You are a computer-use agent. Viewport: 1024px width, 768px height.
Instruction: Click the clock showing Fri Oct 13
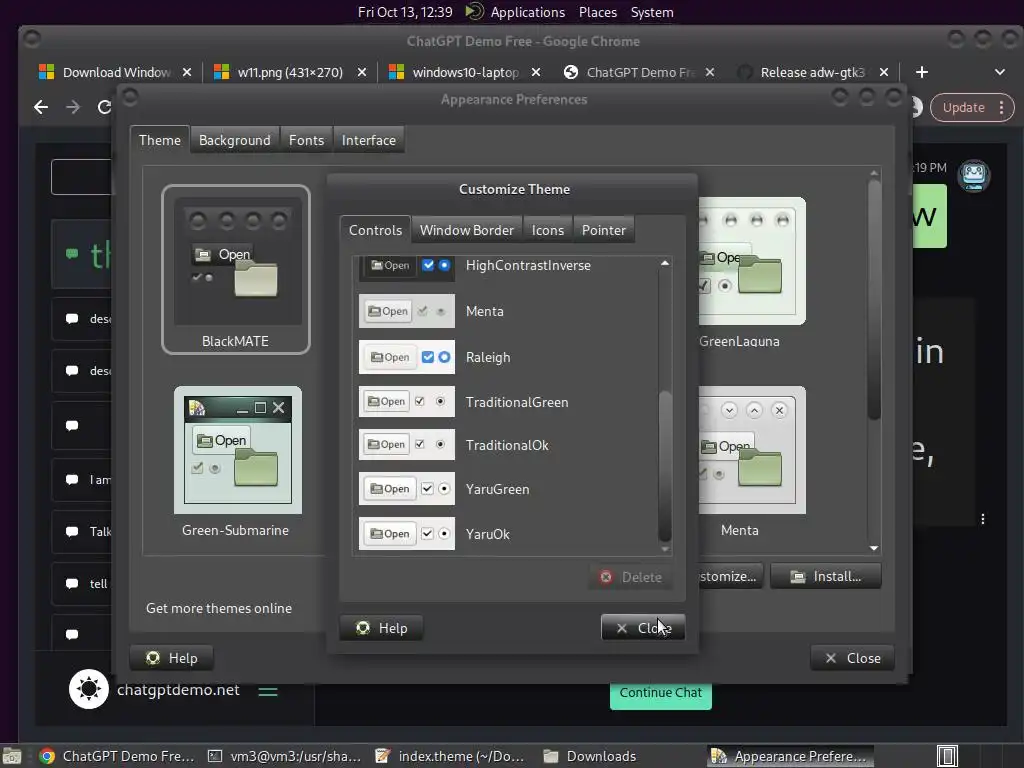coord(405,12)
